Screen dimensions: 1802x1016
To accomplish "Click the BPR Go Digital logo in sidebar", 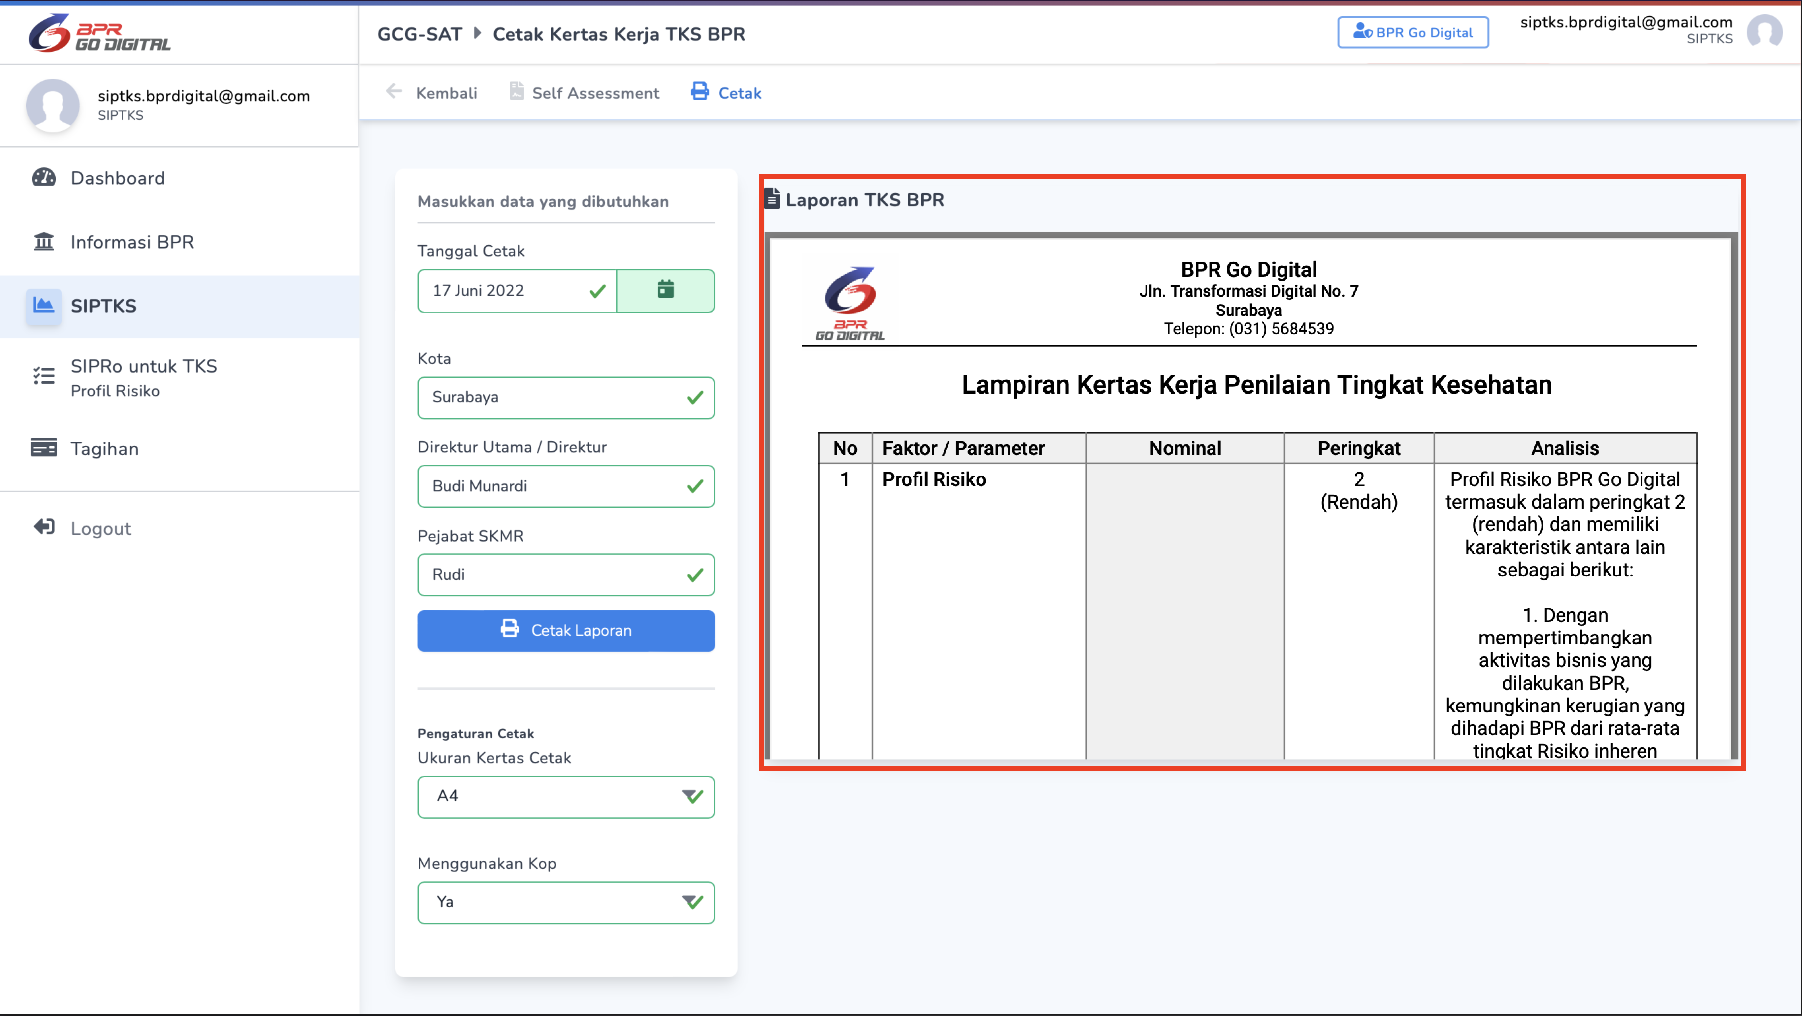I will 100,34.
